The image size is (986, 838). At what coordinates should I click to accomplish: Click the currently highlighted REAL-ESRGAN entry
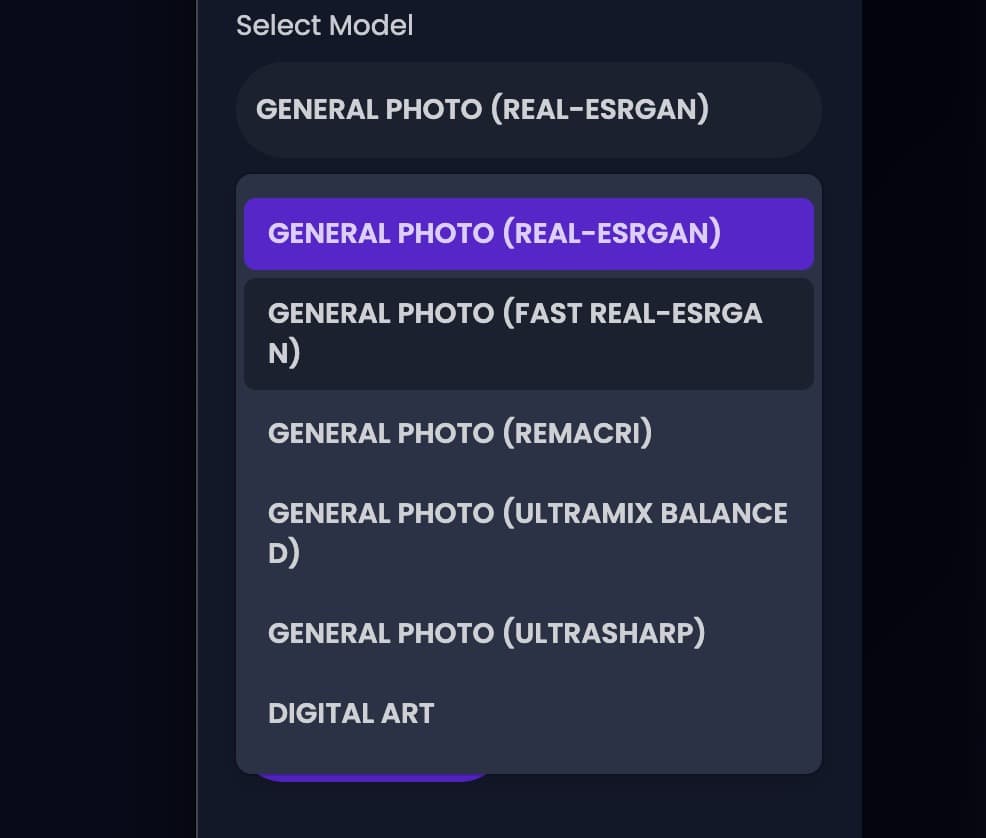pos(528,233)
